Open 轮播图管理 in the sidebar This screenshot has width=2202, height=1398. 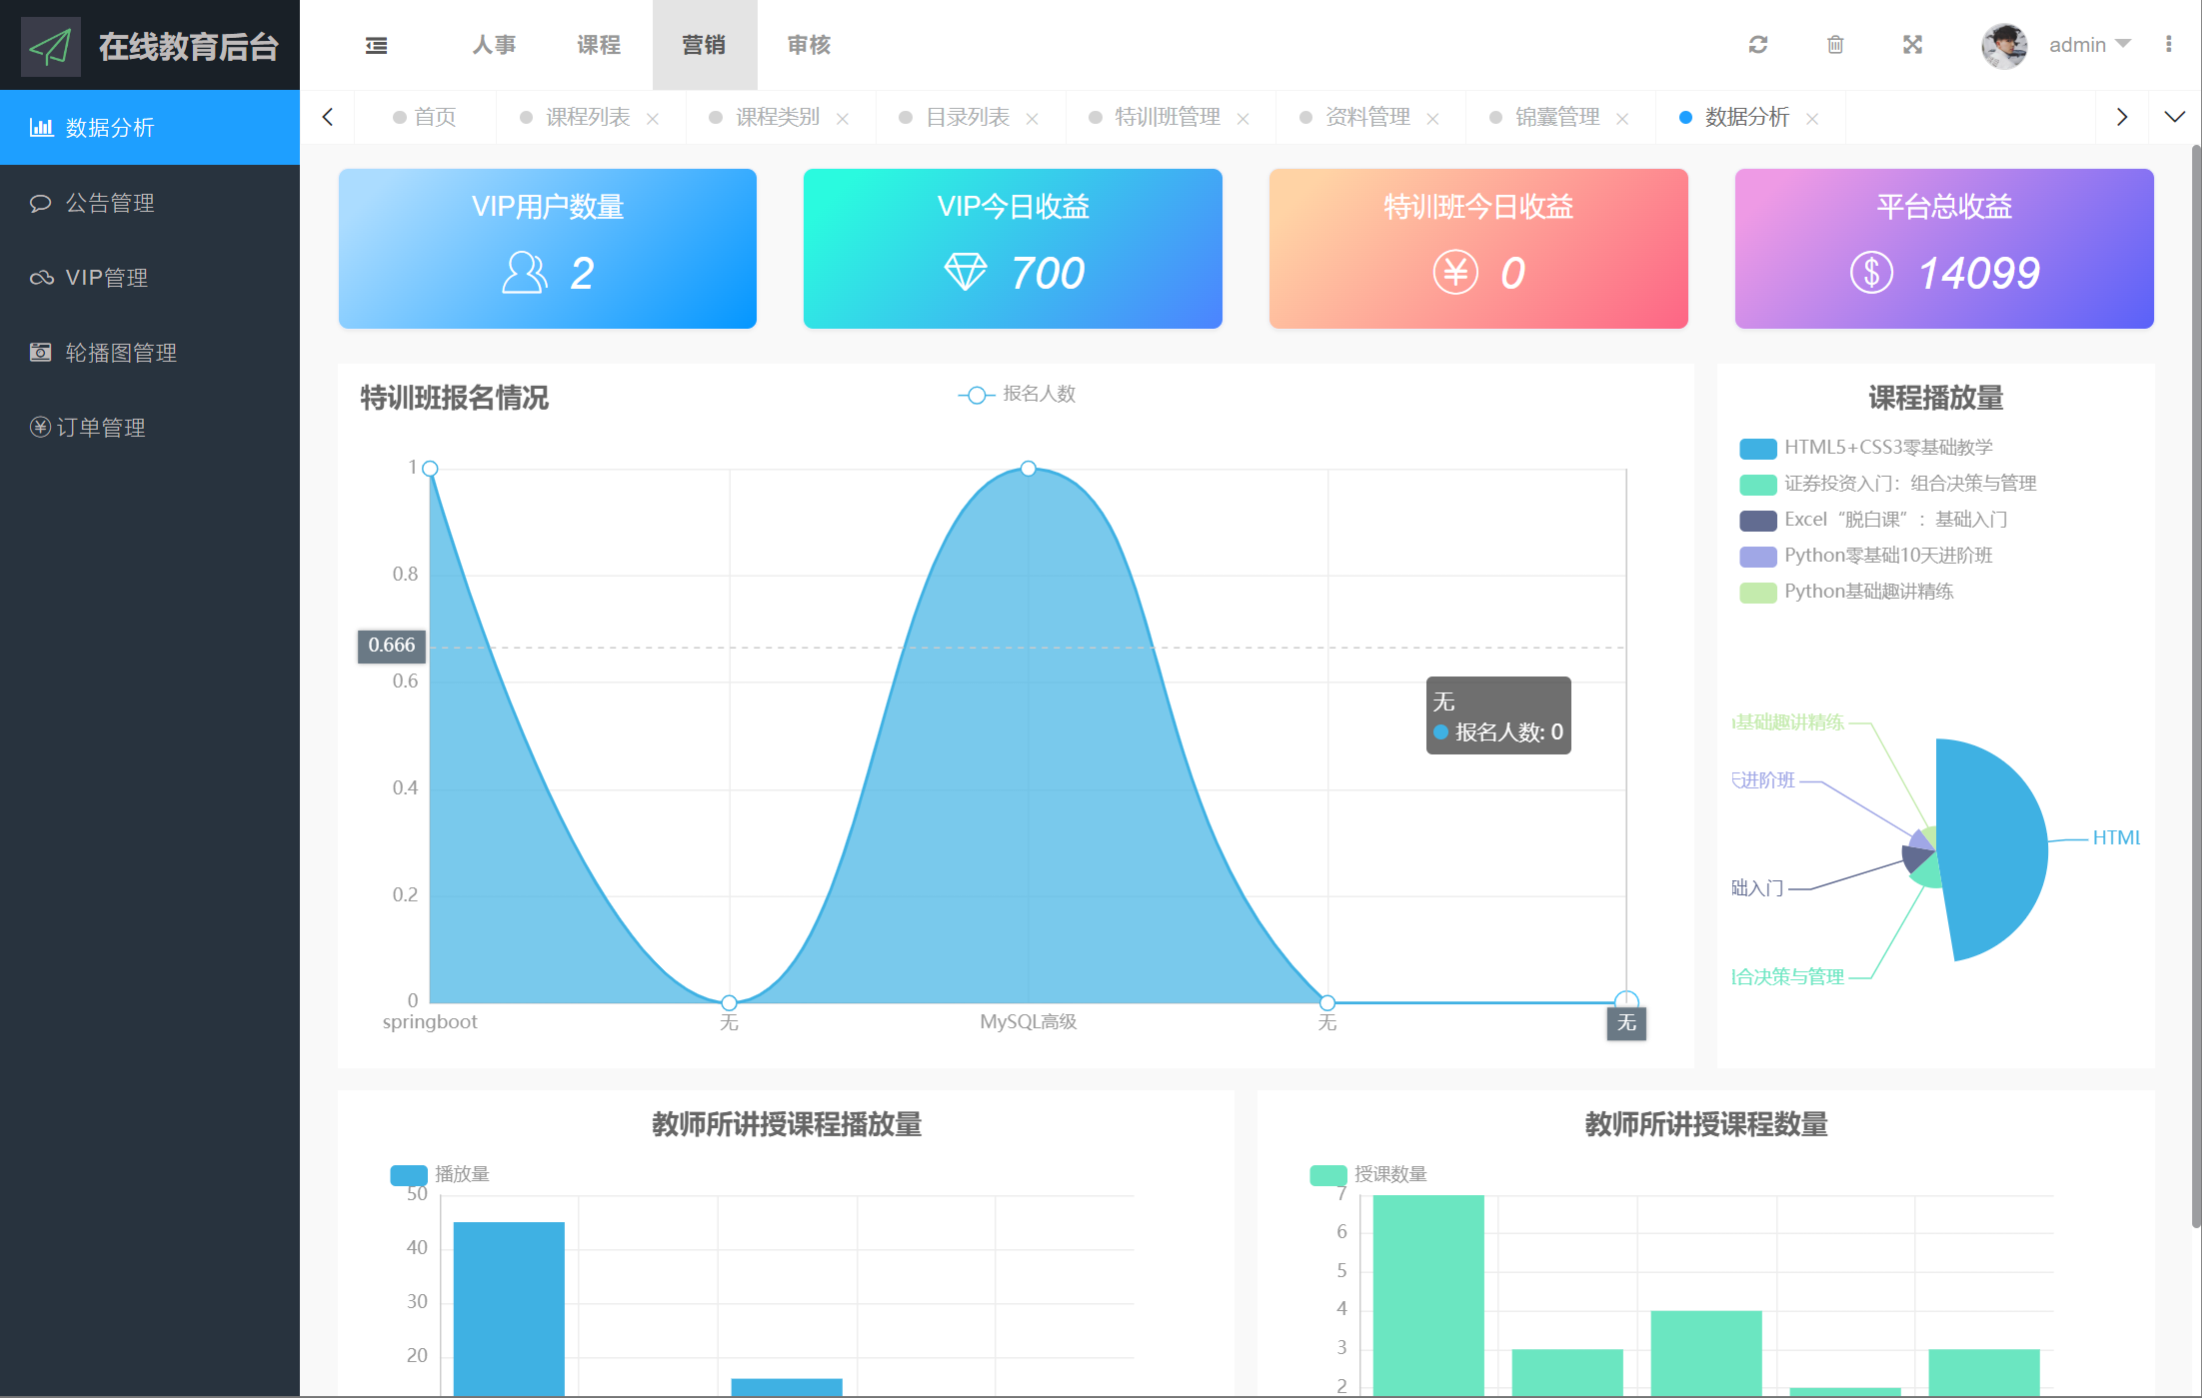pos(120,353)
